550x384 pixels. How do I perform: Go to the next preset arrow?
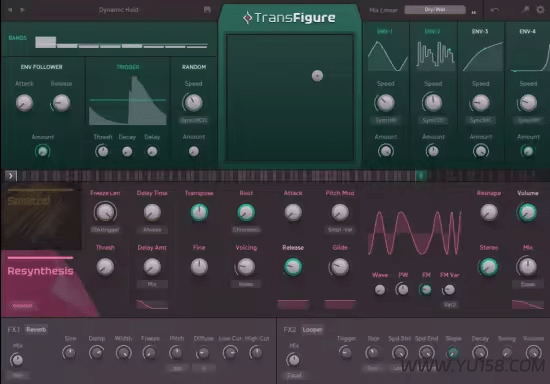(22, 10)
